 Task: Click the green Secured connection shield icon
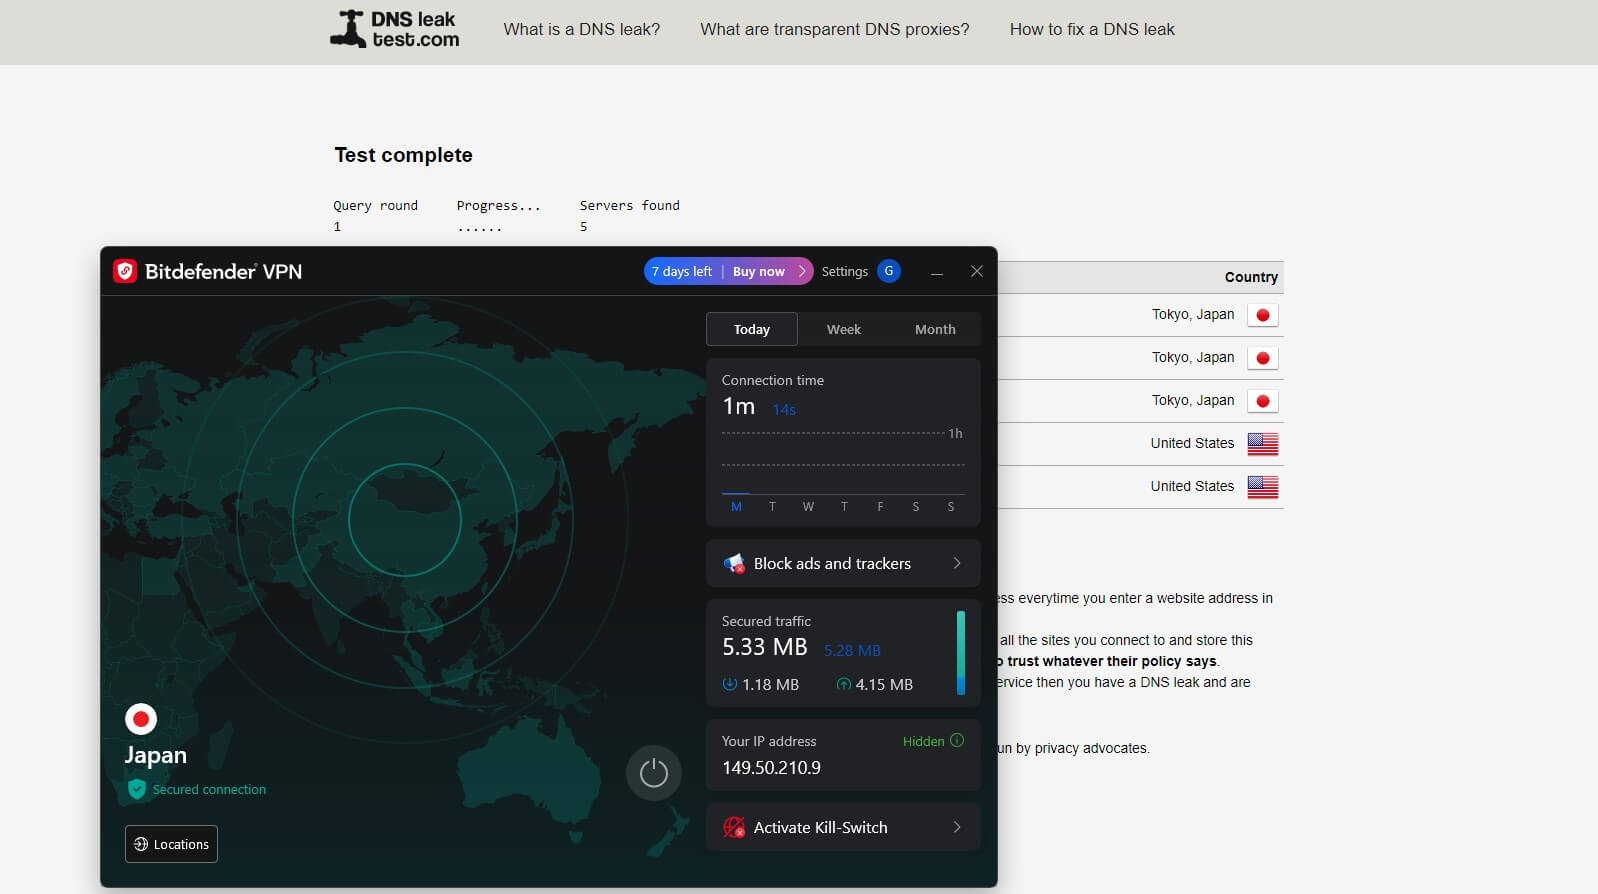[x=137, y=789]
